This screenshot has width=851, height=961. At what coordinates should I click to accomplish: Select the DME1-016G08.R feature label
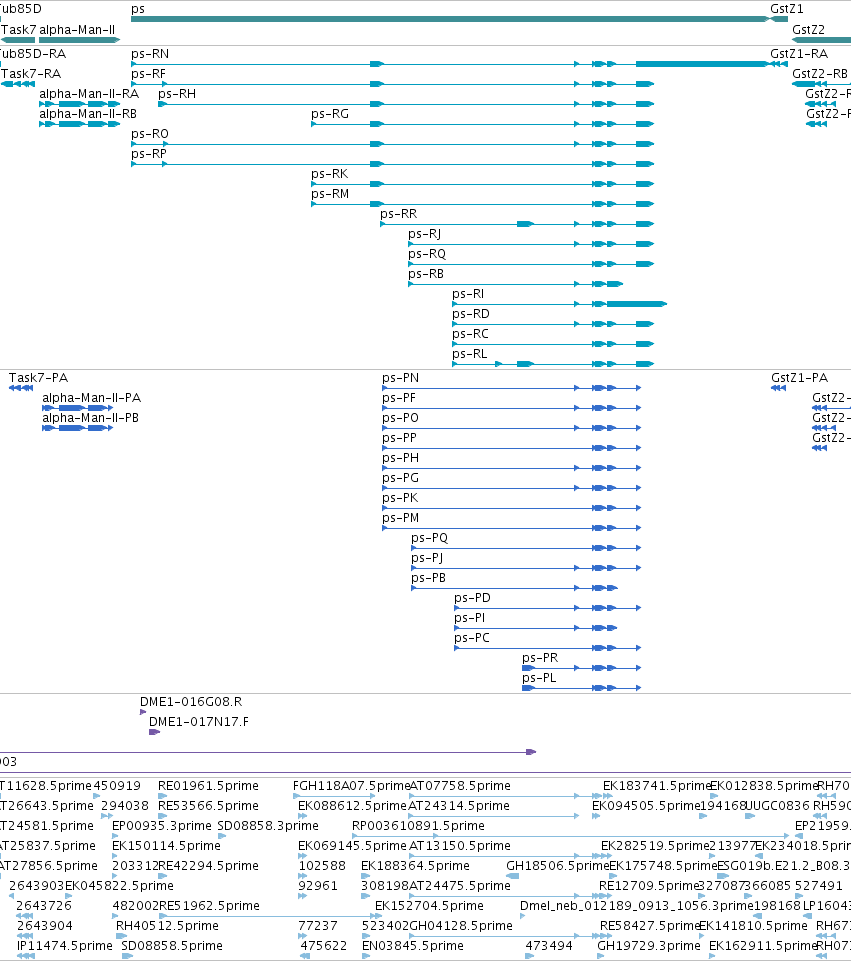point(191,702)
